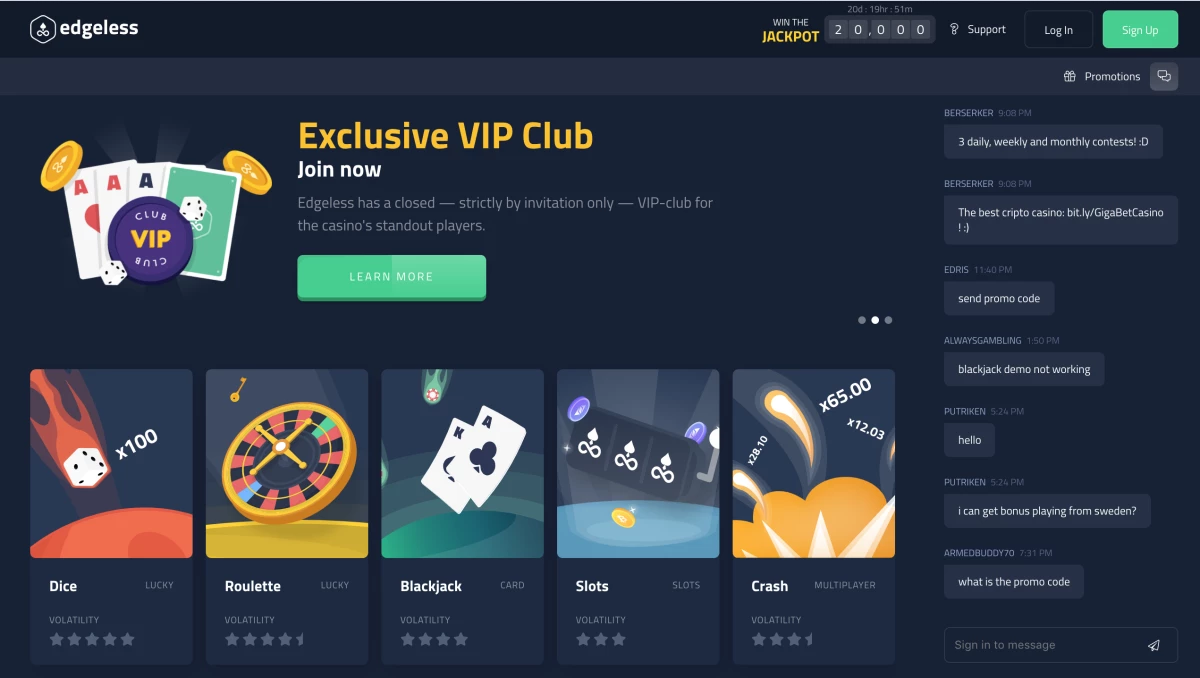Click the Learn More button
The image size is (1200, 678).
pyautogui.click(x=391, y=277)
